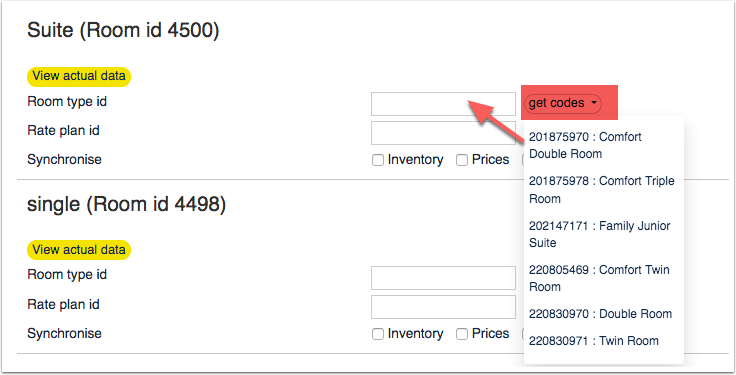The width and height of the screenshot is (736, 375).
Task: Enable Prices sync for Suite
Action: [462, 160]
